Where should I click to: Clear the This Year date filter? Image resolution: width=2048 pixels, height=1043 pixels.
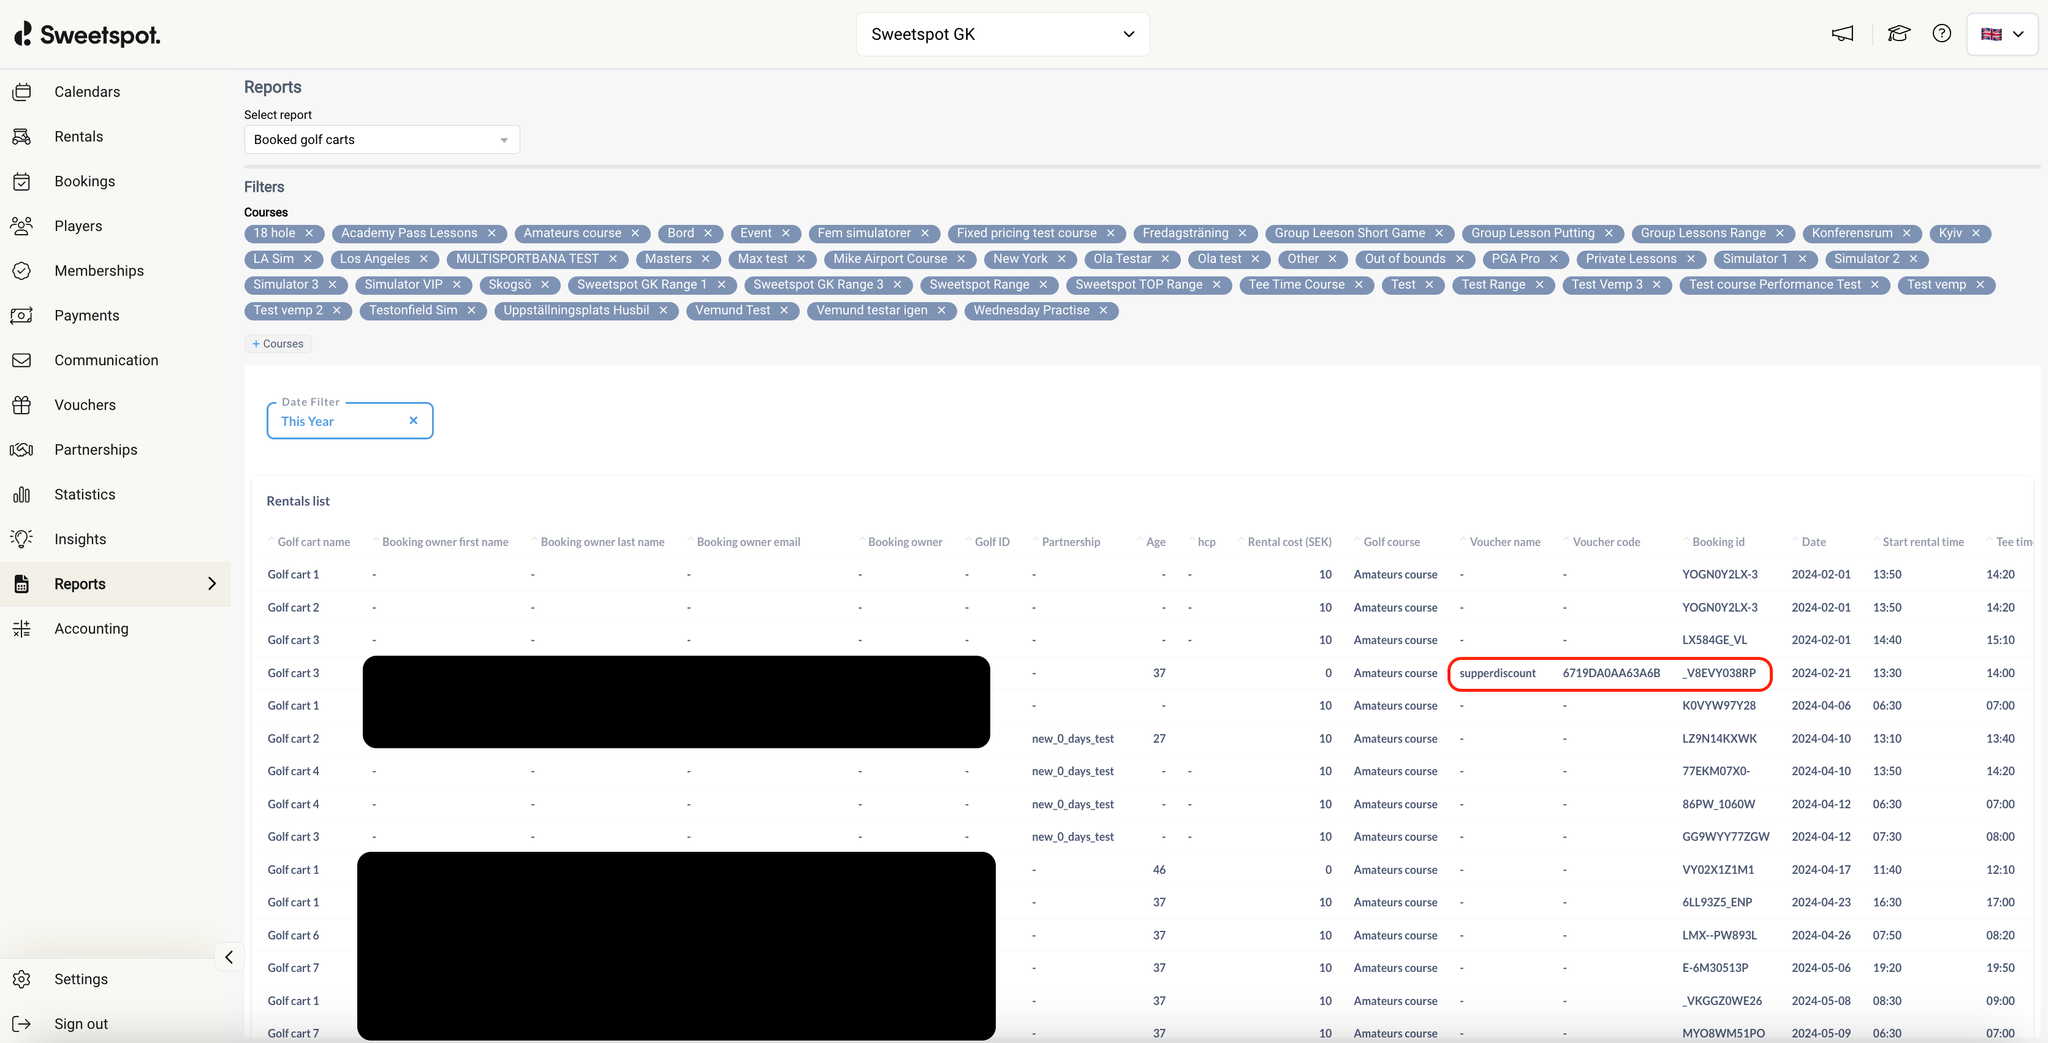coord(413,421)
